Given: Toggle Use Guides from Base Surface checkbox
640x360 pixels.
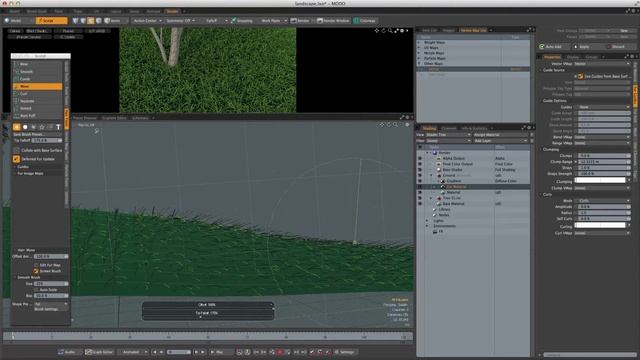Looking at the screenshot, I should 580,76.
